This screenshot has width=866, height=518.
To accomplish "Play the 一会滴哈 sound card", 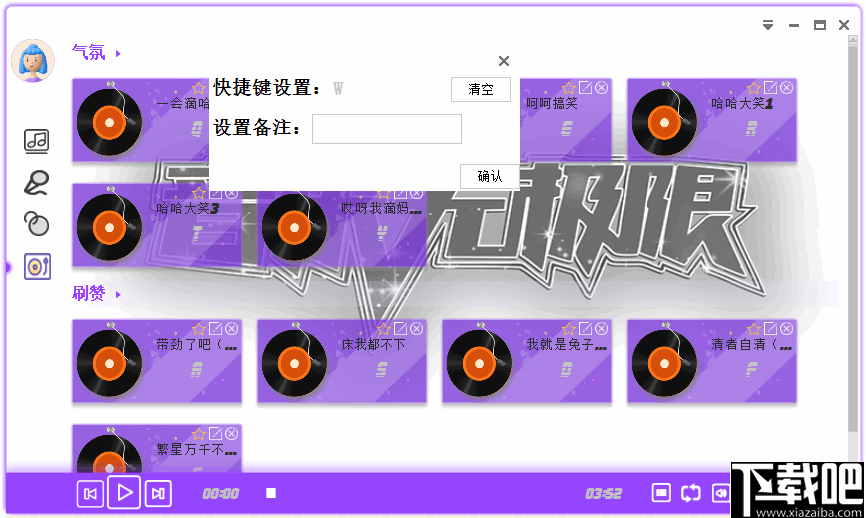I will point(109,122).
